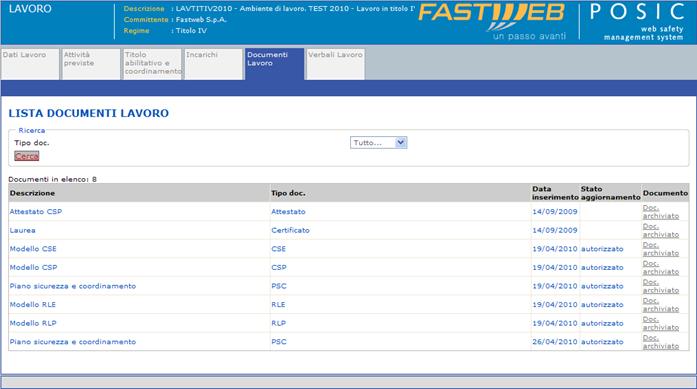Open the Laurea document description
Viewport: 697px width, 389px height.
23,230
